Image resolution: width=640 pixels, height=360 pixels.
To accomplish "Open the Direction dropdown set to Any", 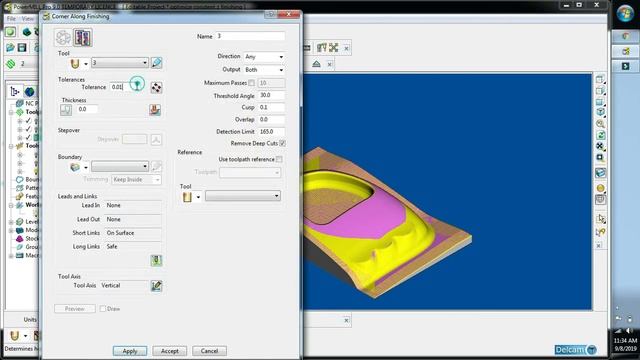I will 264,57.
